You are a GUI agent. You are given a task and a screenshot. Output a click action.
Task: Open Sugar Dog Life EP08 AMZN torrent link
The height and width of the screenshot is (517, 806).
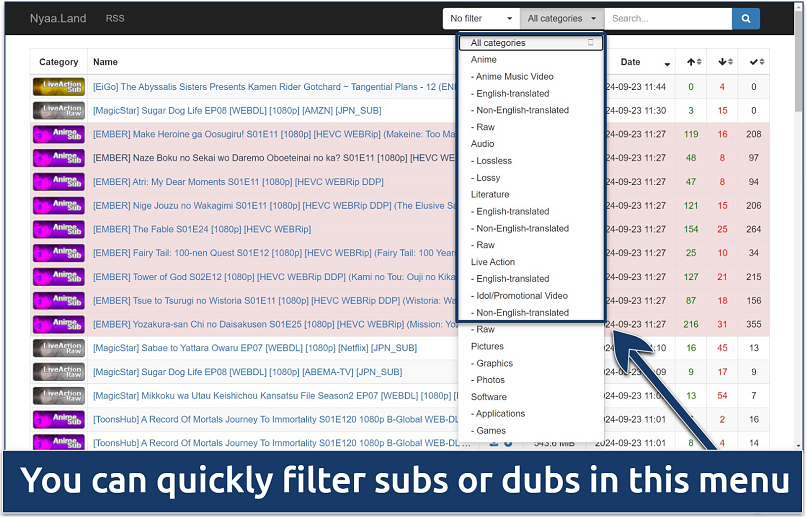(x=237, y=110)
